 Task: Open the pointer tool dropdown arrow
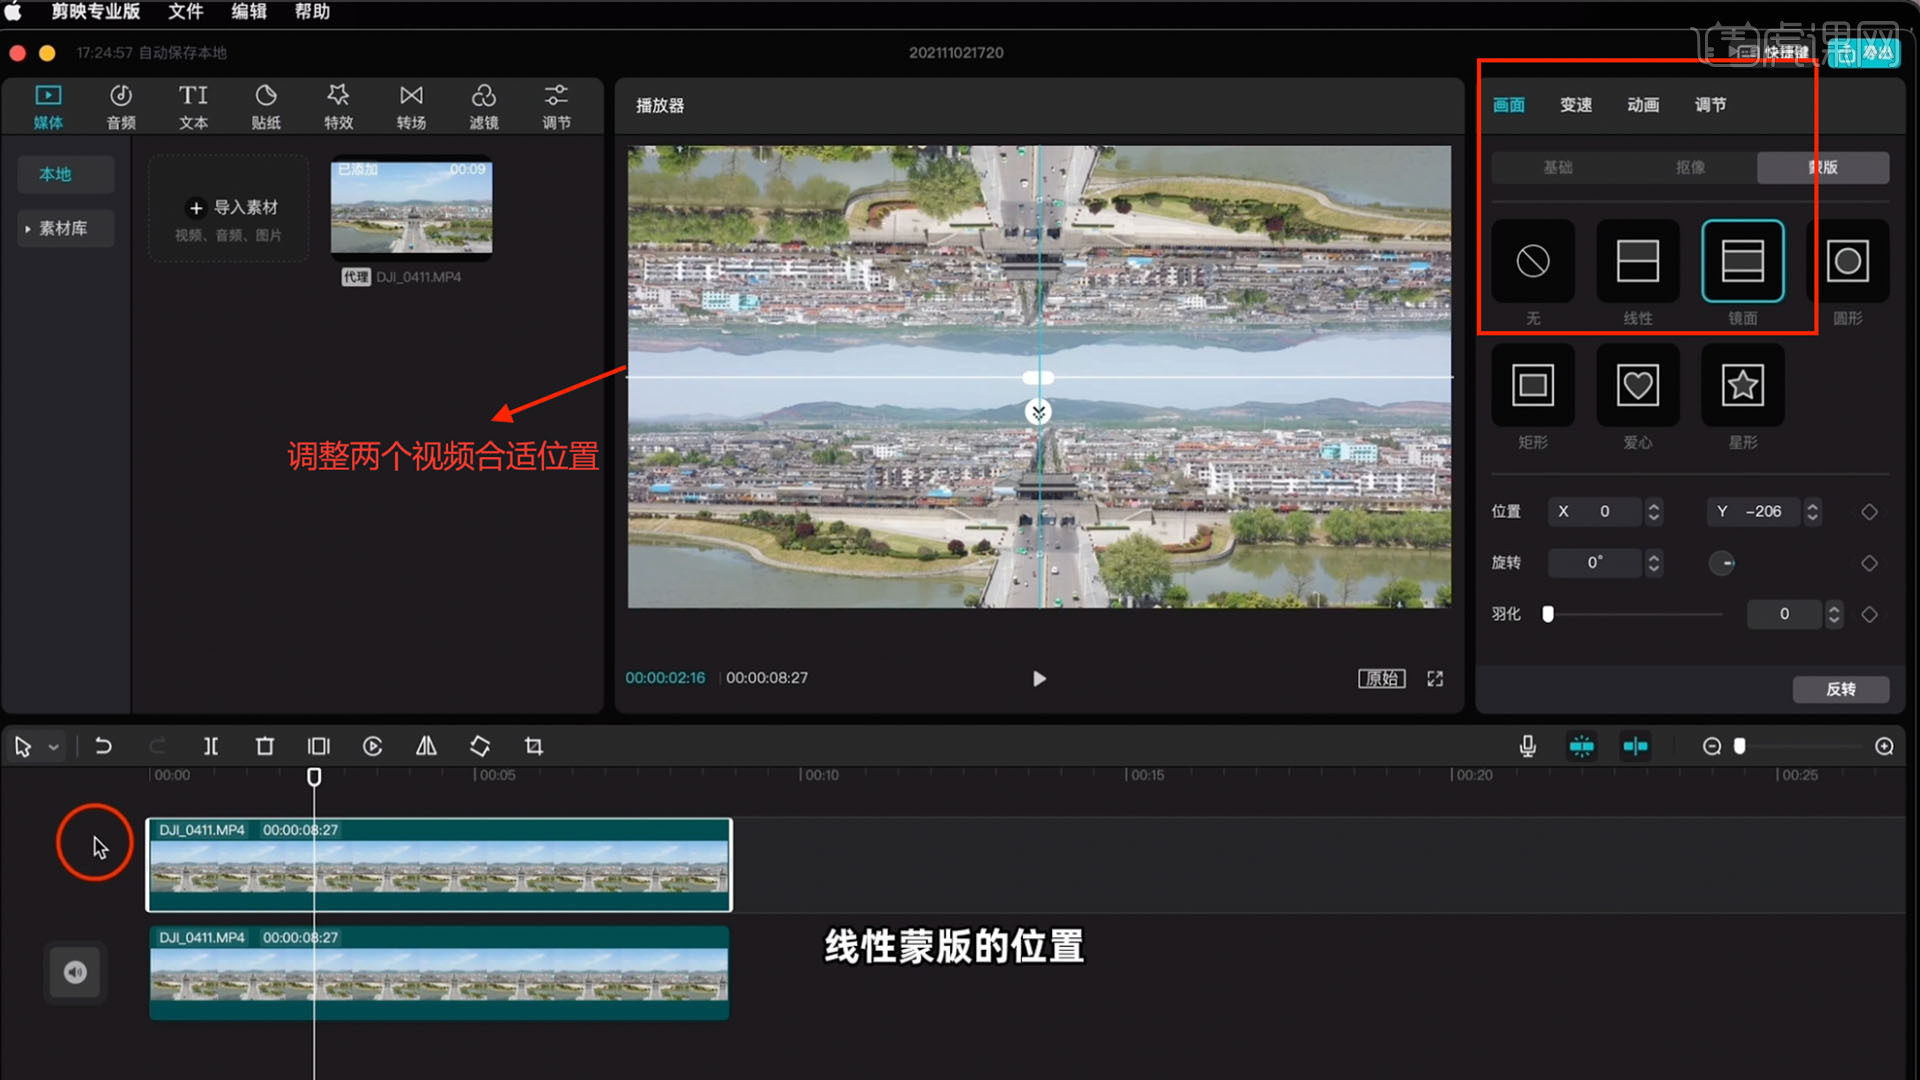point(54,747)
